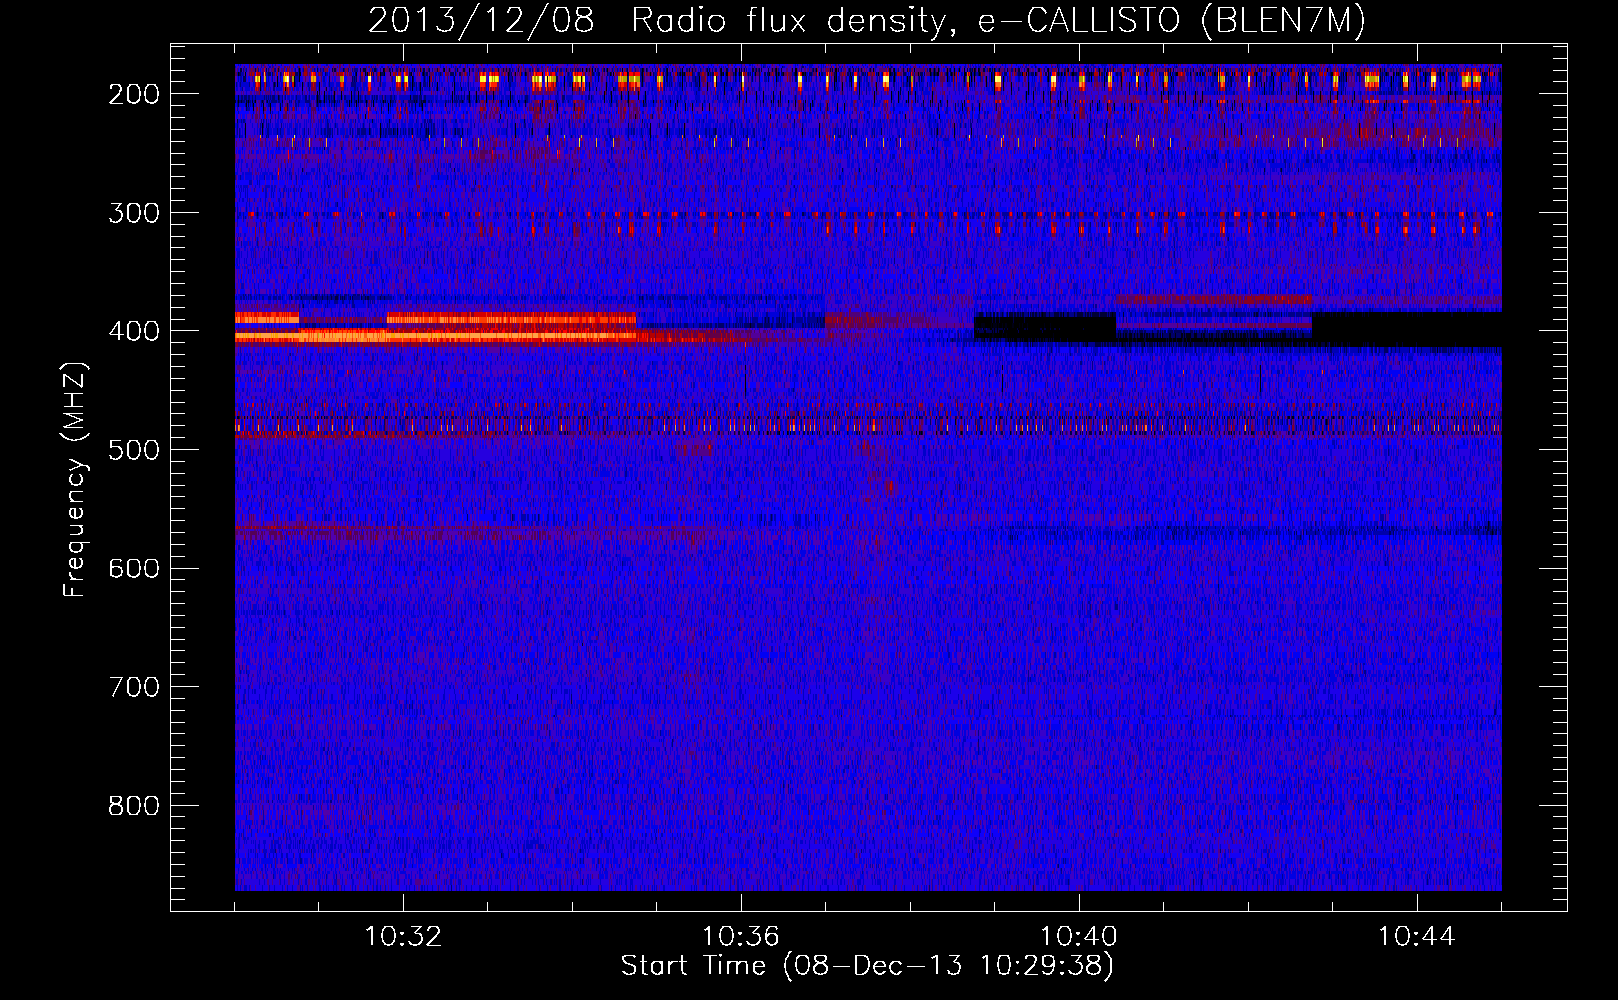Click the 500 frequency tick label
1618x1000 pixels.
tap(133, 450)
